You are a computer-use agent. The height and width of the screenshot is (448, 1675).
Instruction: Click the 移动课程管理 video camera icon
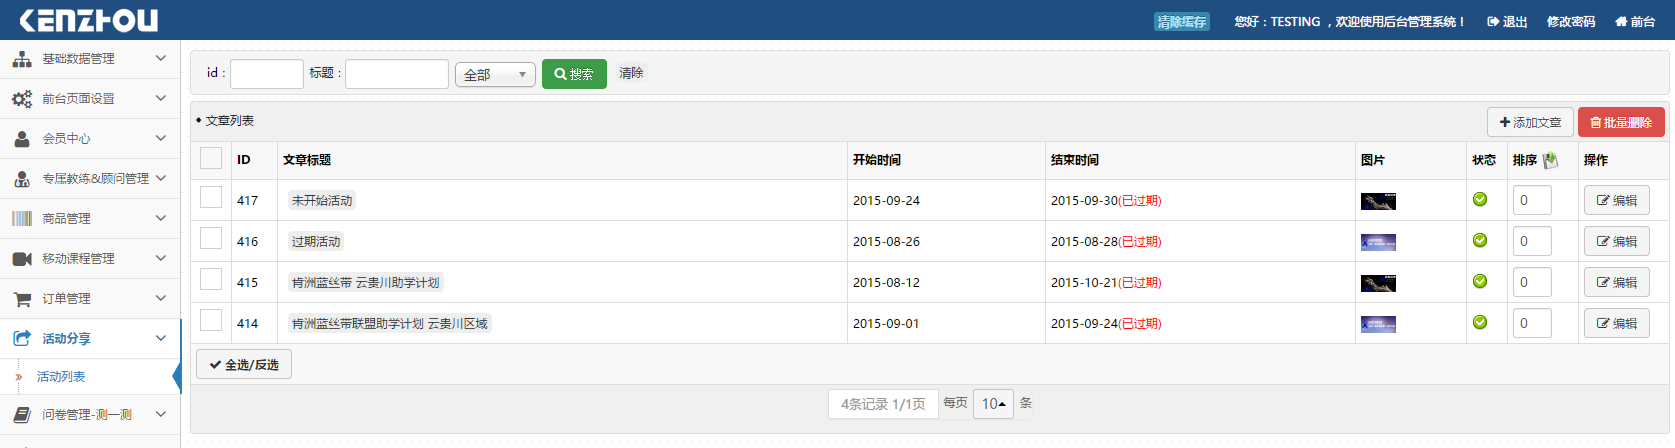[22, 259]
